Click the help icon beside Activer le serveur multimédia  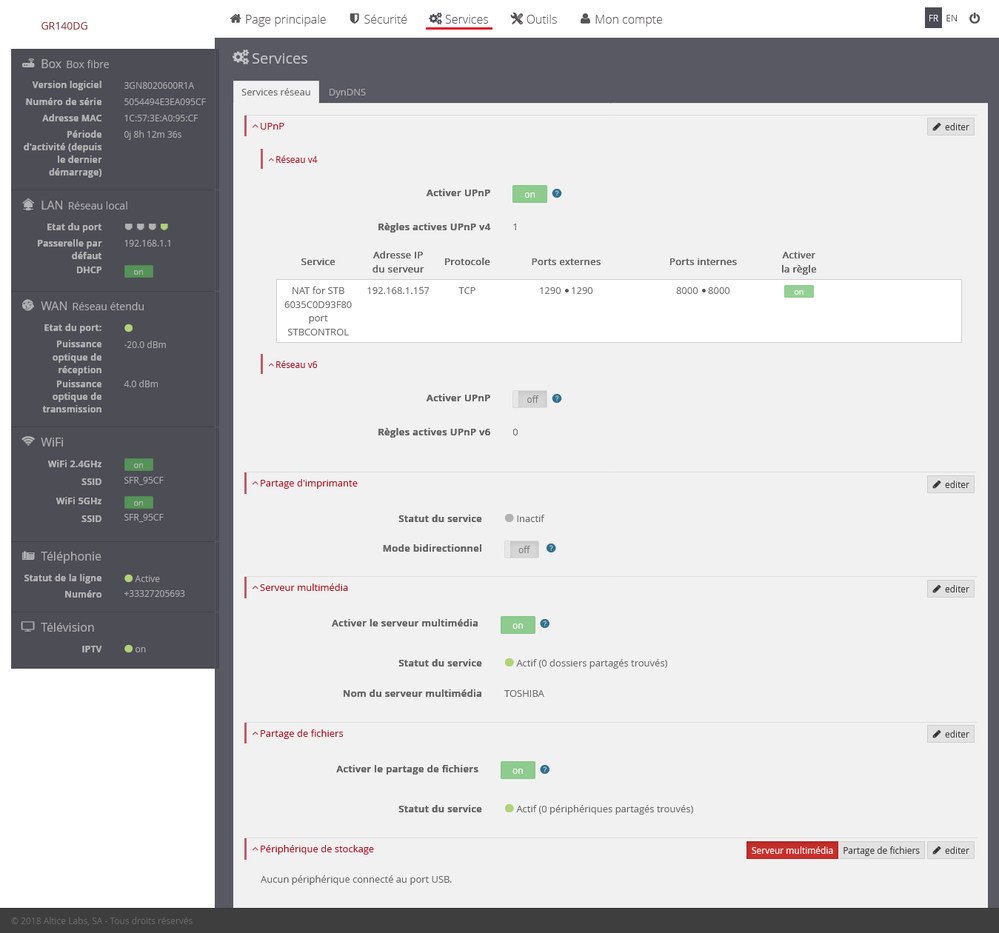546,624
